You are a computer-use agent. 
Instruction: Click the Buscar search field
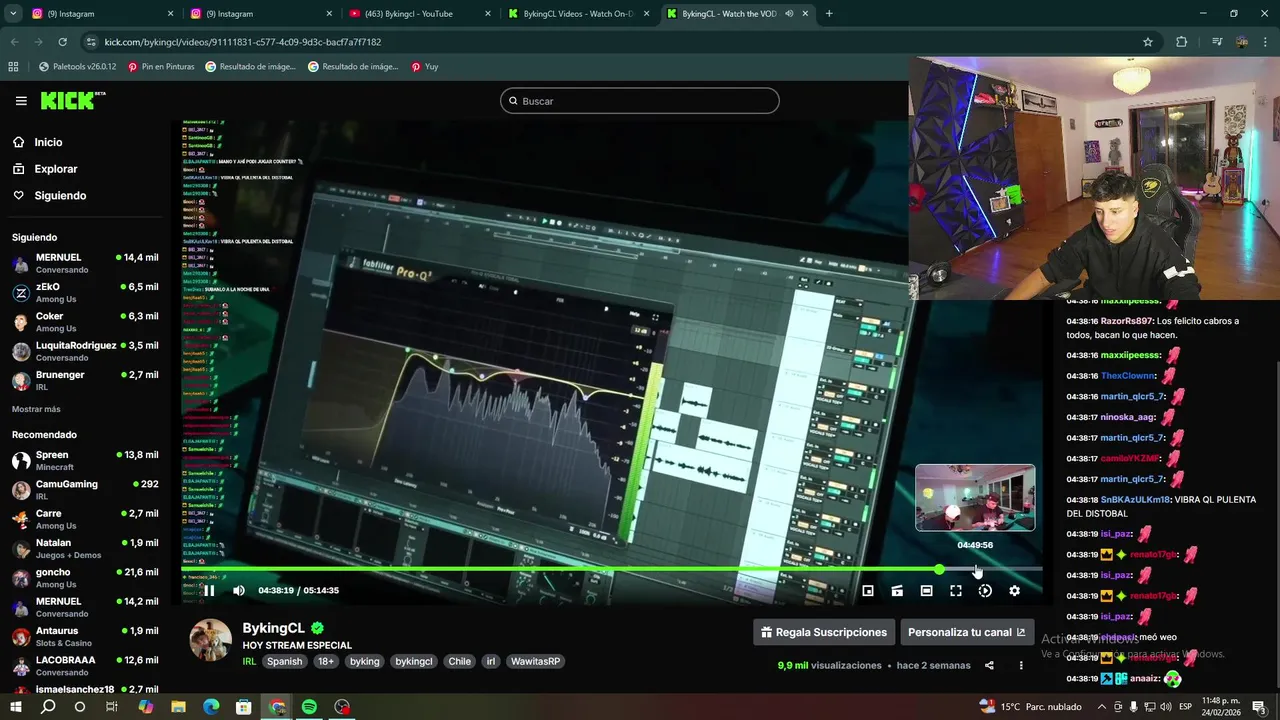pos(640,101)
